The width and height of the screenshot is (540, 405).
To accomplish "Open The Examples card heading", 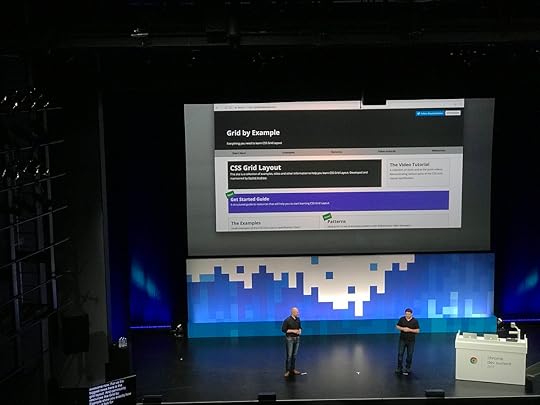I will 246,223.
